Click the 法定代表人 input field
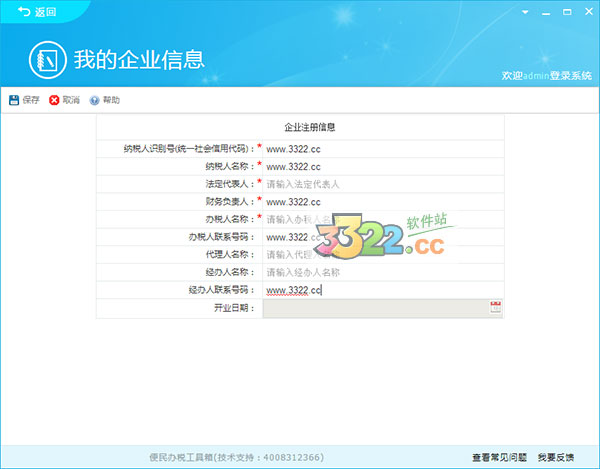The image size is (600, 469). click(383, 184)
